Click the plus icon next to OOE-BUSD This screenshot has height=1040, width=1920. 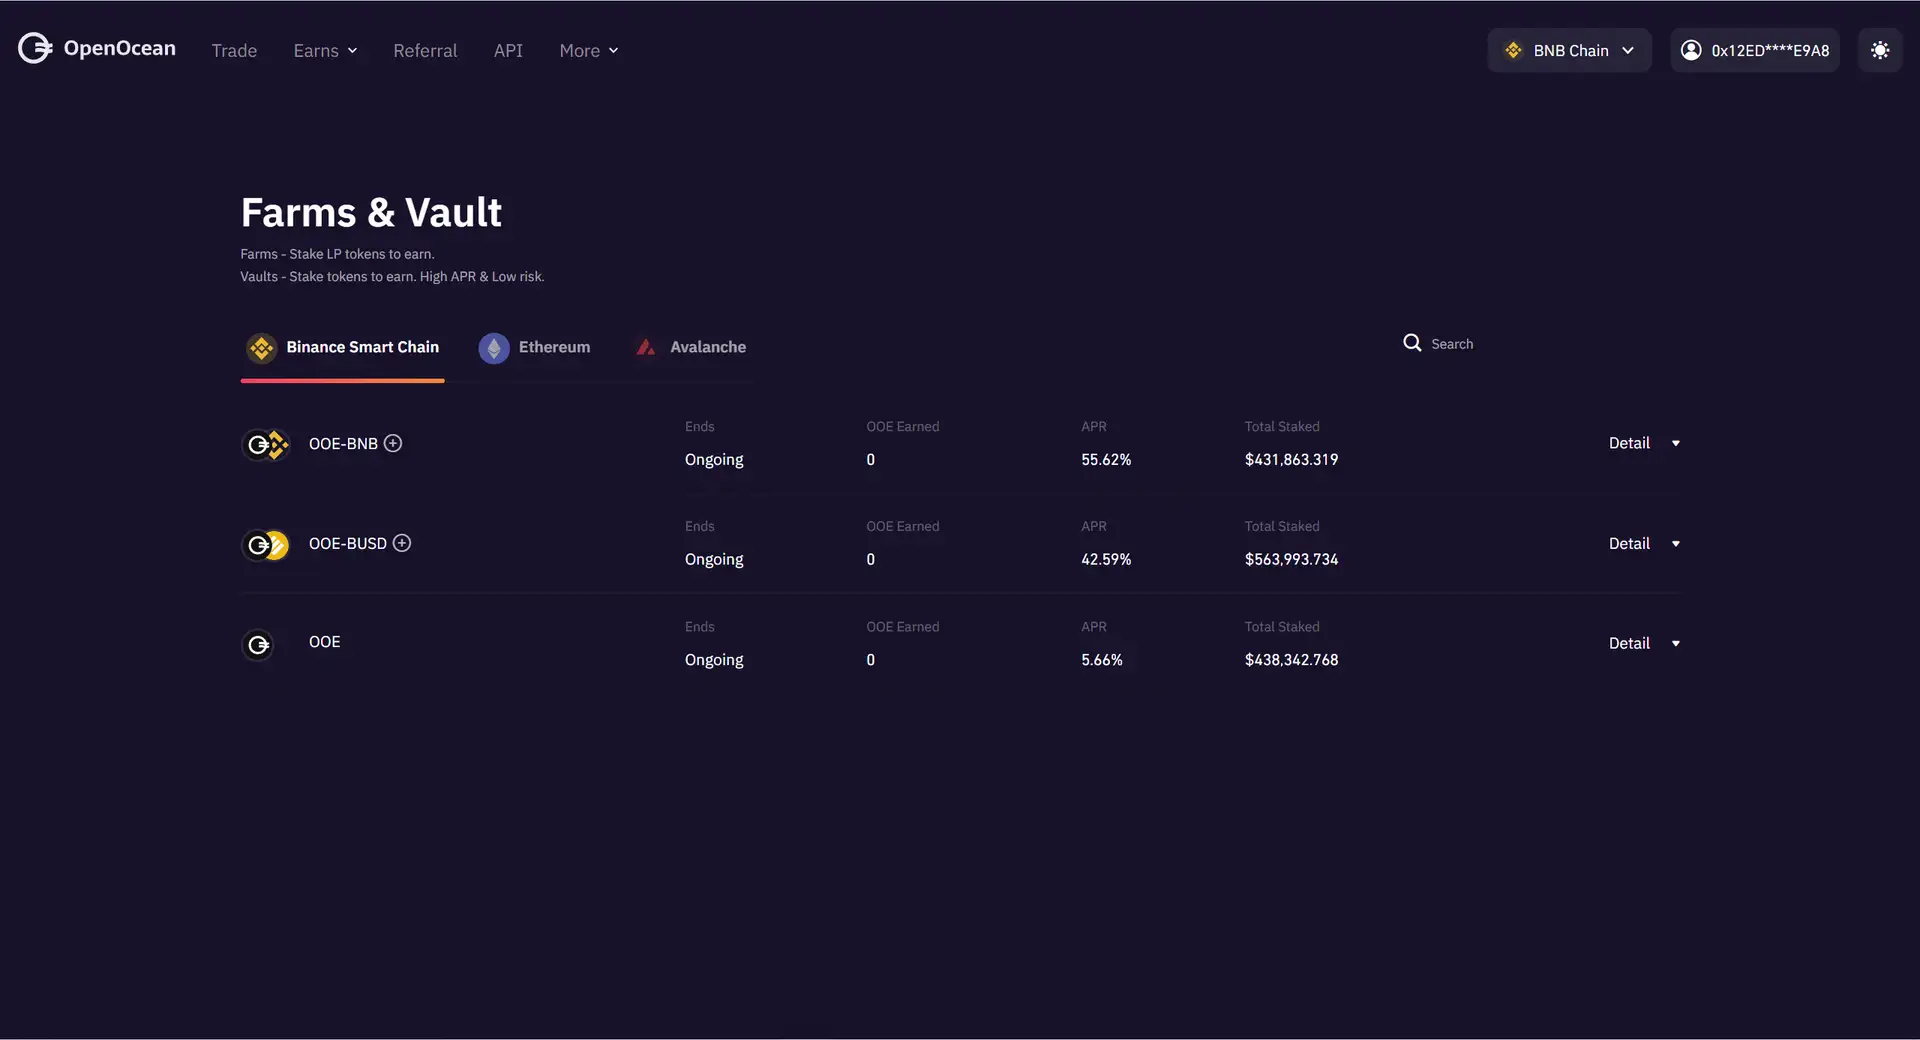402,543
